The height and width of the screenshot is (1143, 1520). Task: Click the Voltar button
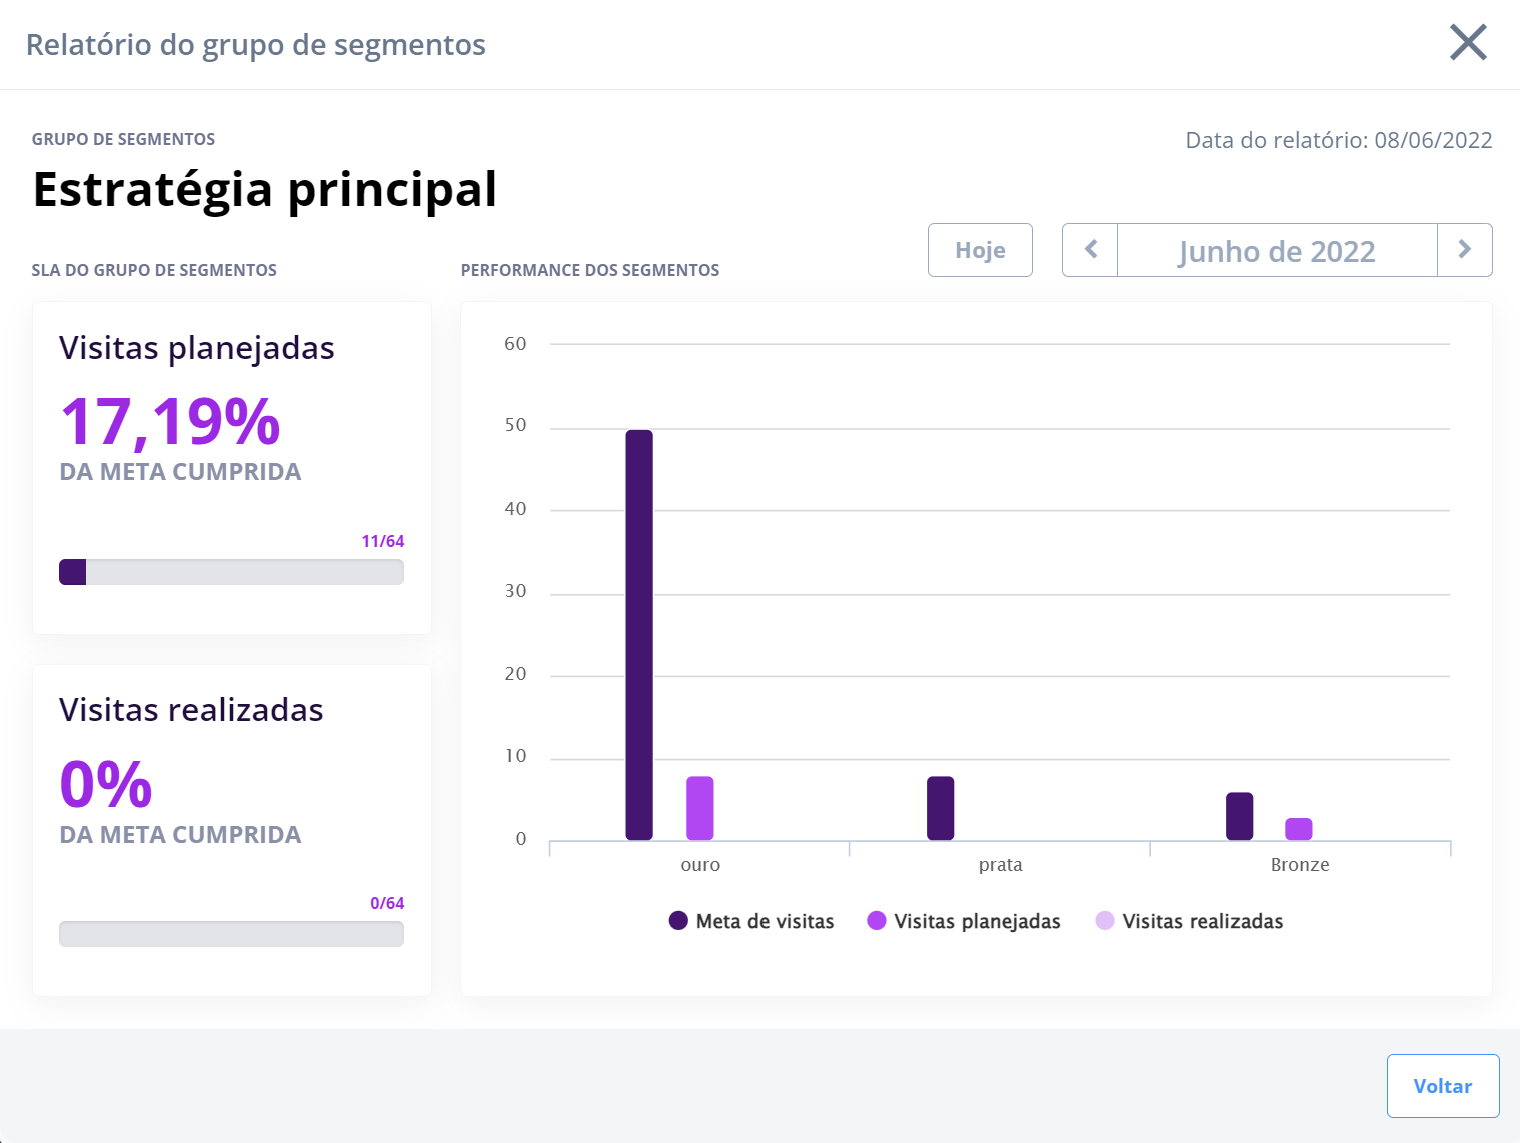click(1442, 1086)
